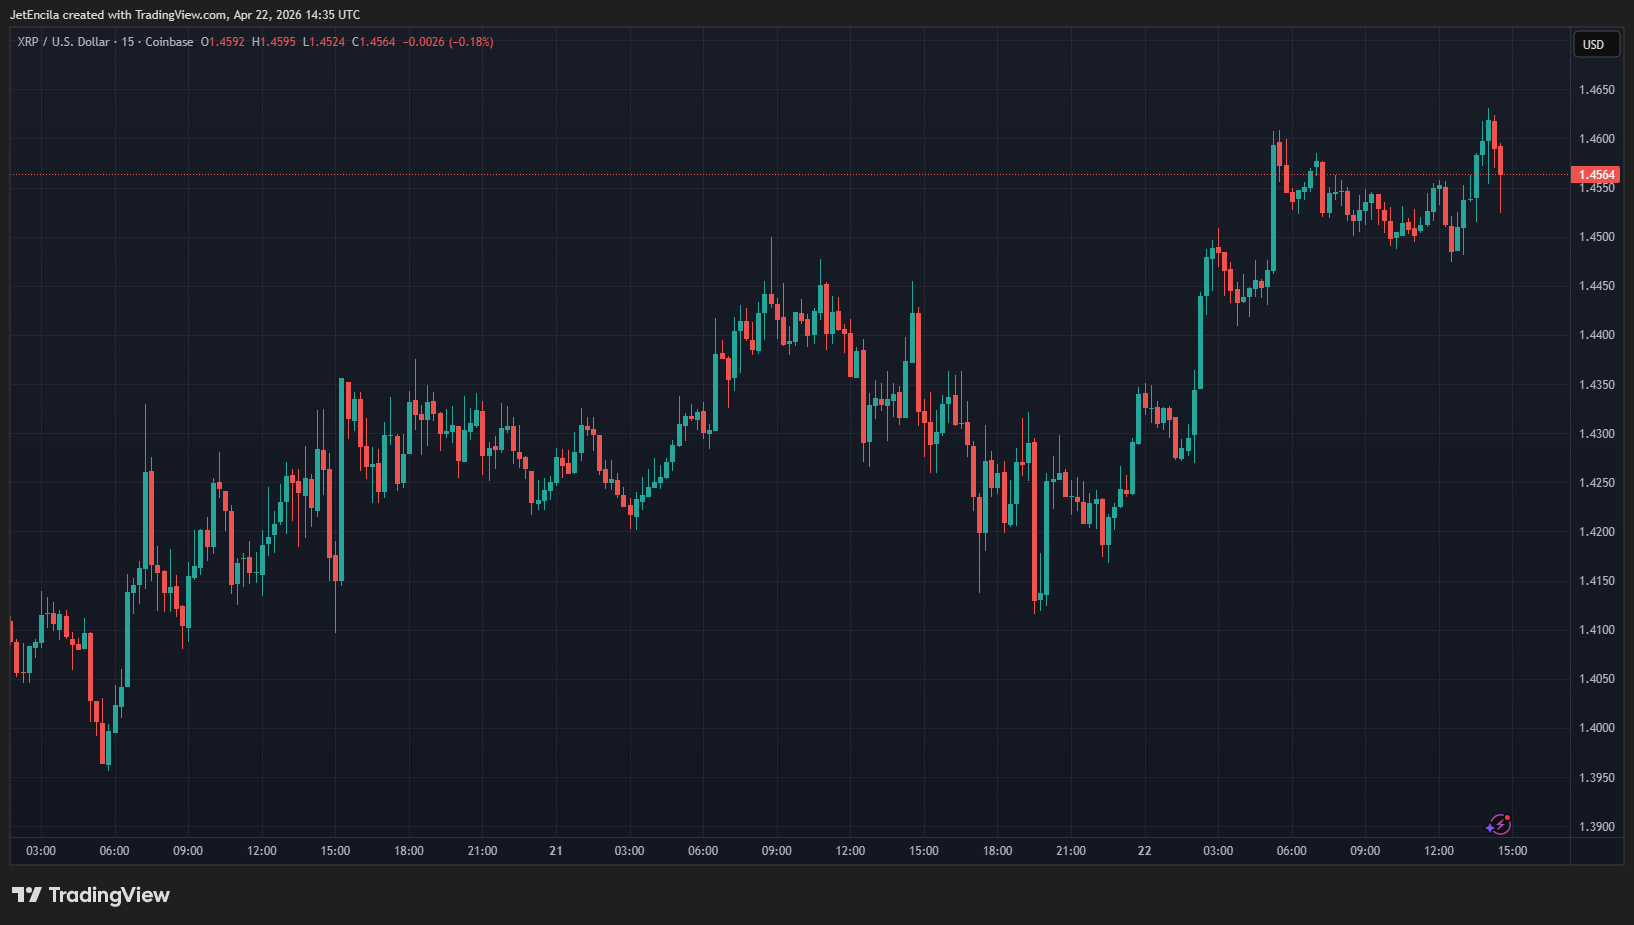The width and height of the screenshot is (1634, 925).
Task: Click the date label 22 on time axis
Action: pyautogui.click(x=1144, y=851)
